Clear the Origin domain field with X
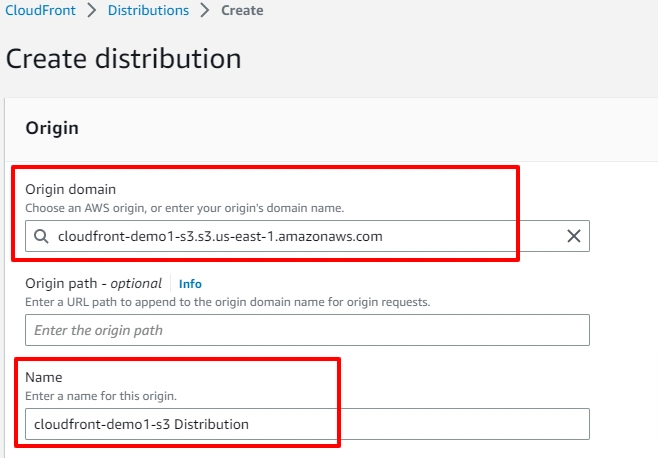Viewport: 658px width, 458px height. tap(574, 236)
